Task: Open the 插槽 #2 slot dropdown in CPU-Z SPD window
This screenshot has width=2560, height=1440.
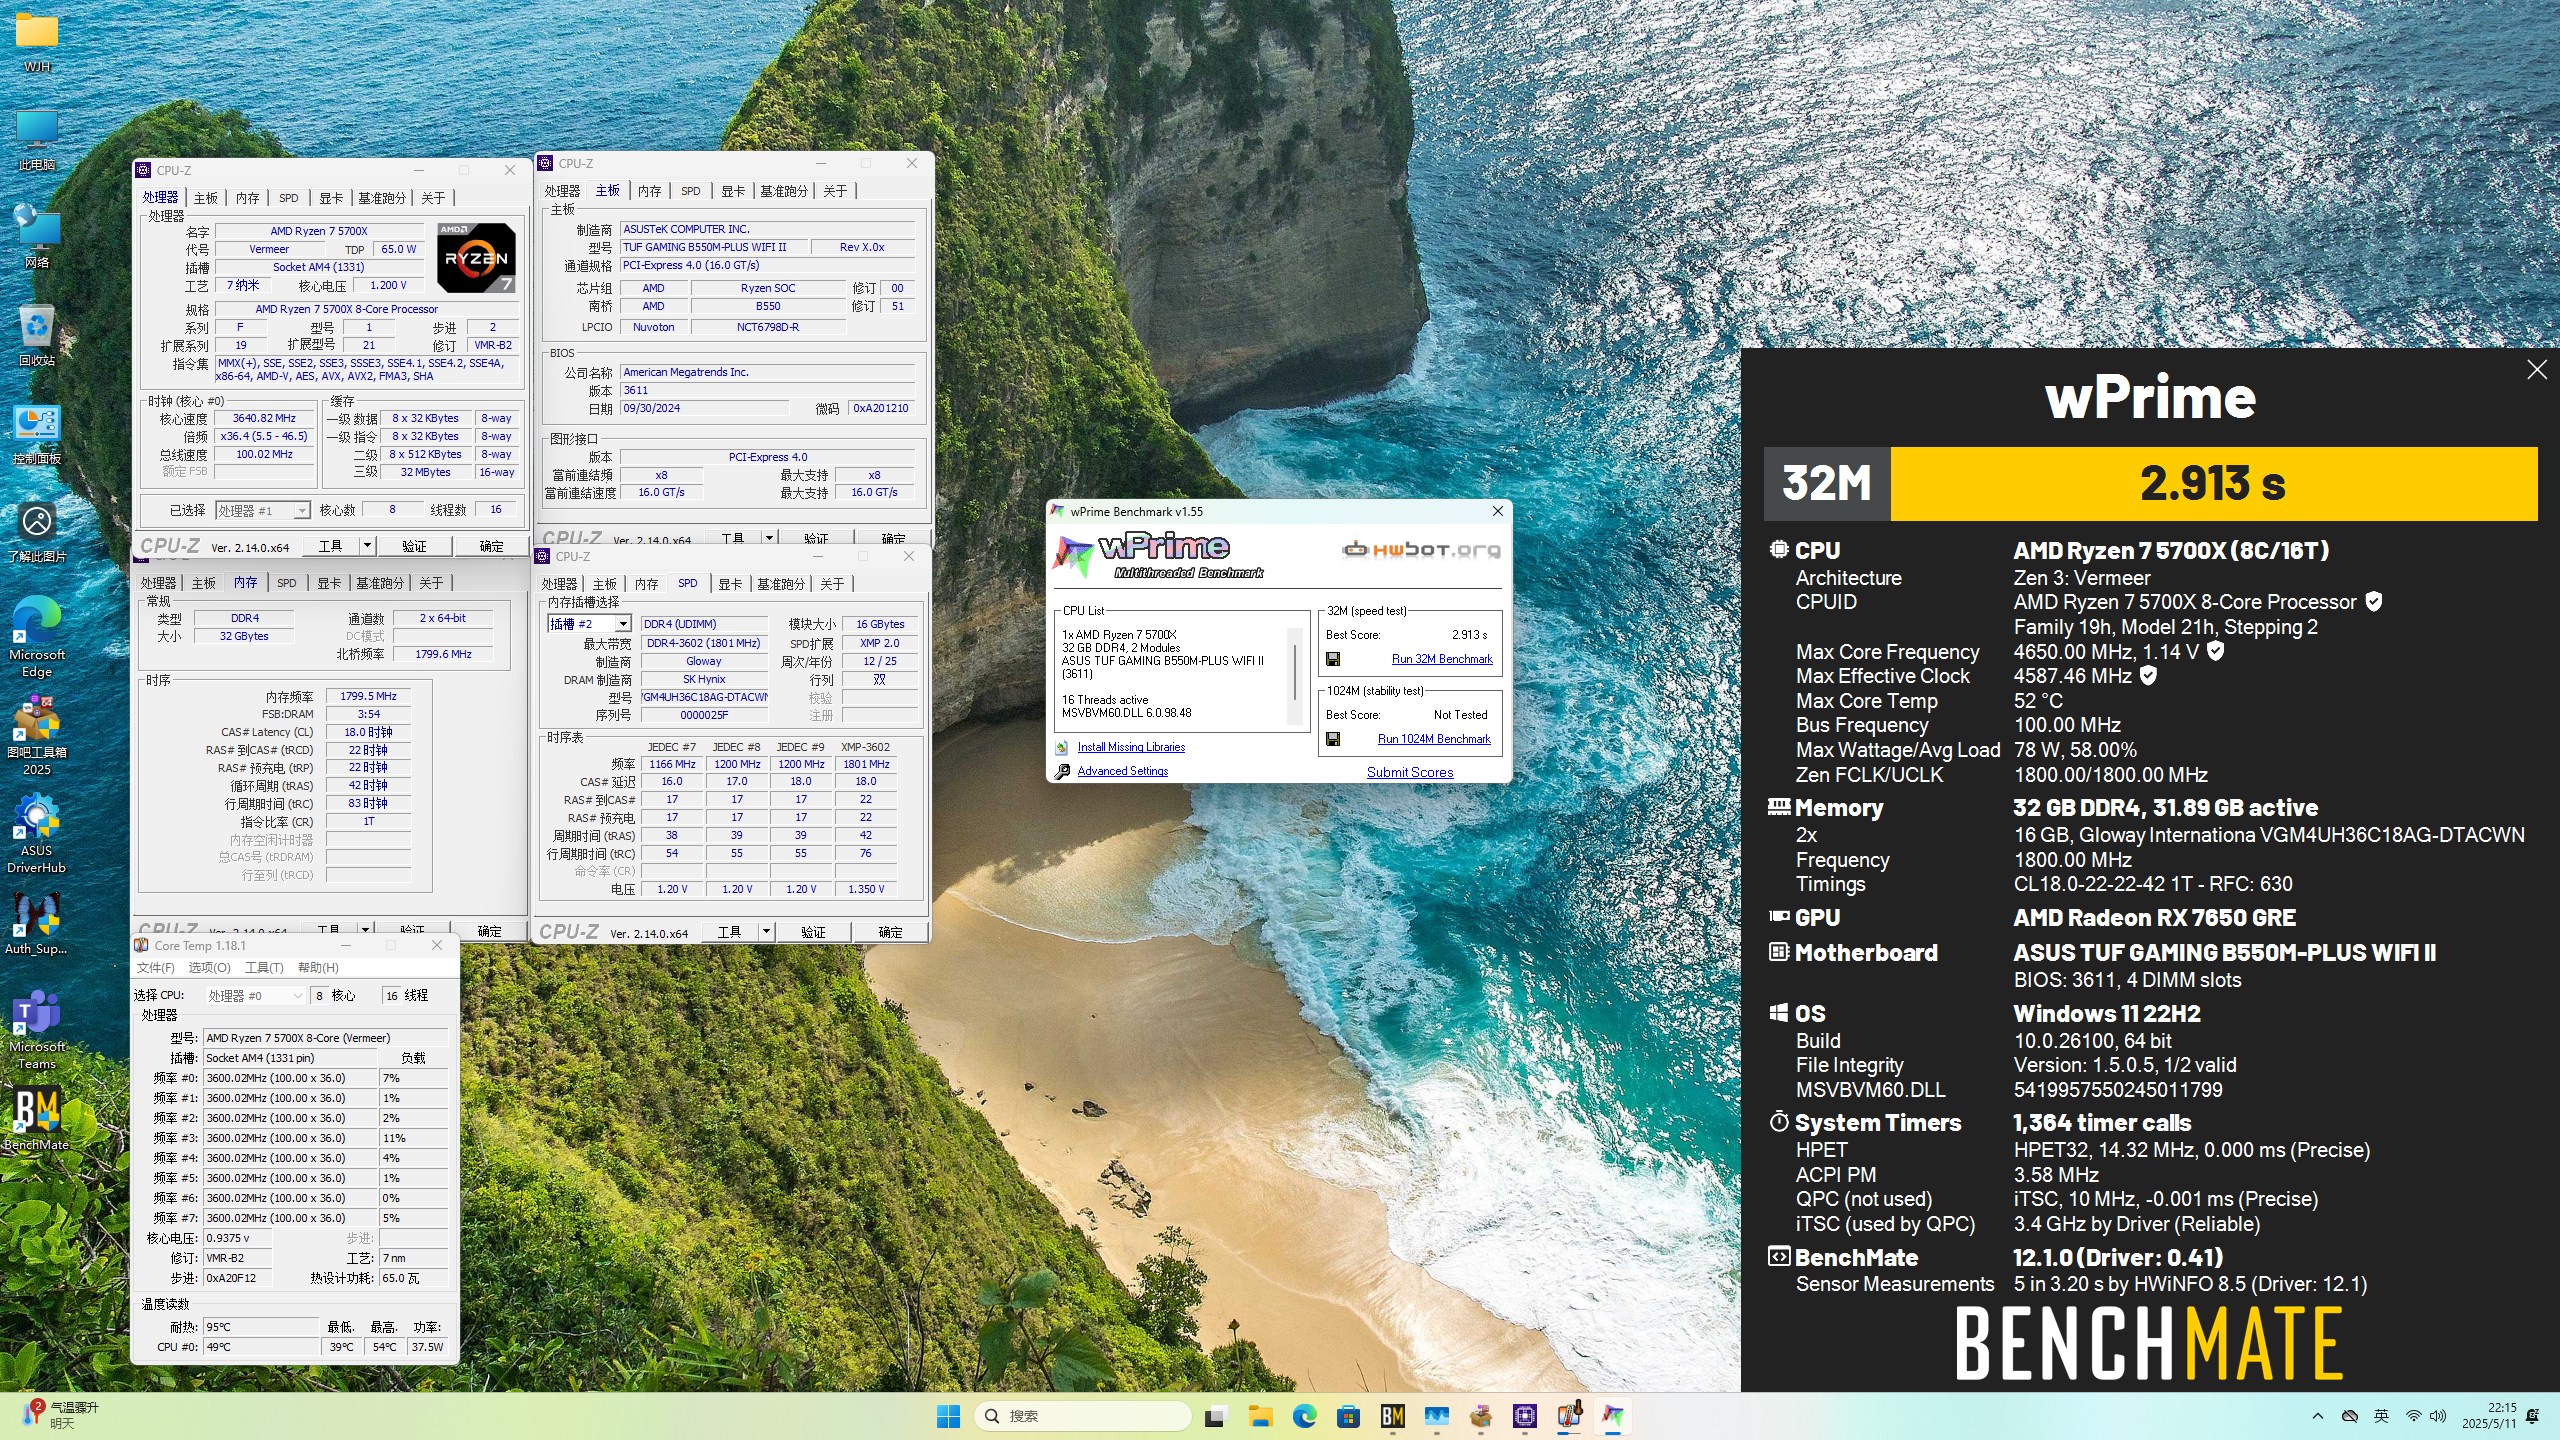Action: pos(589,624)
